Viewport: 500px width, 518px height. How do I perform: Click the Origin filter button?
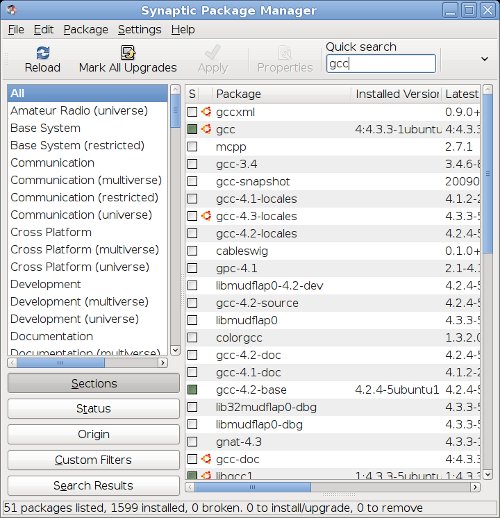93,434
